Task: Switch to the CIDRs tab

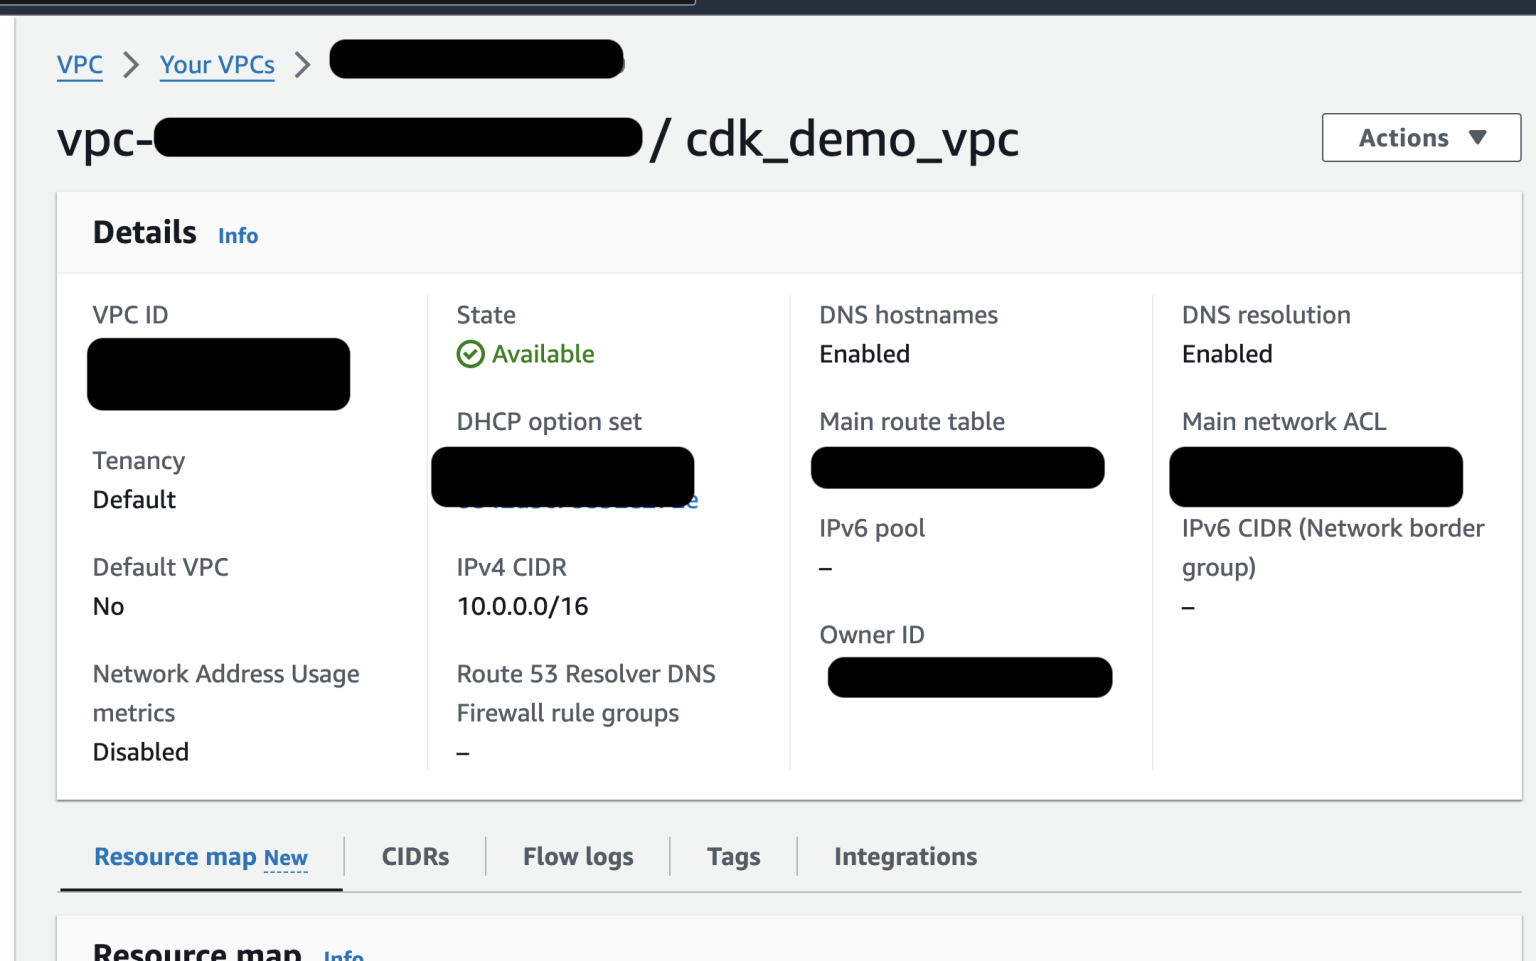Action: point(414,857)
